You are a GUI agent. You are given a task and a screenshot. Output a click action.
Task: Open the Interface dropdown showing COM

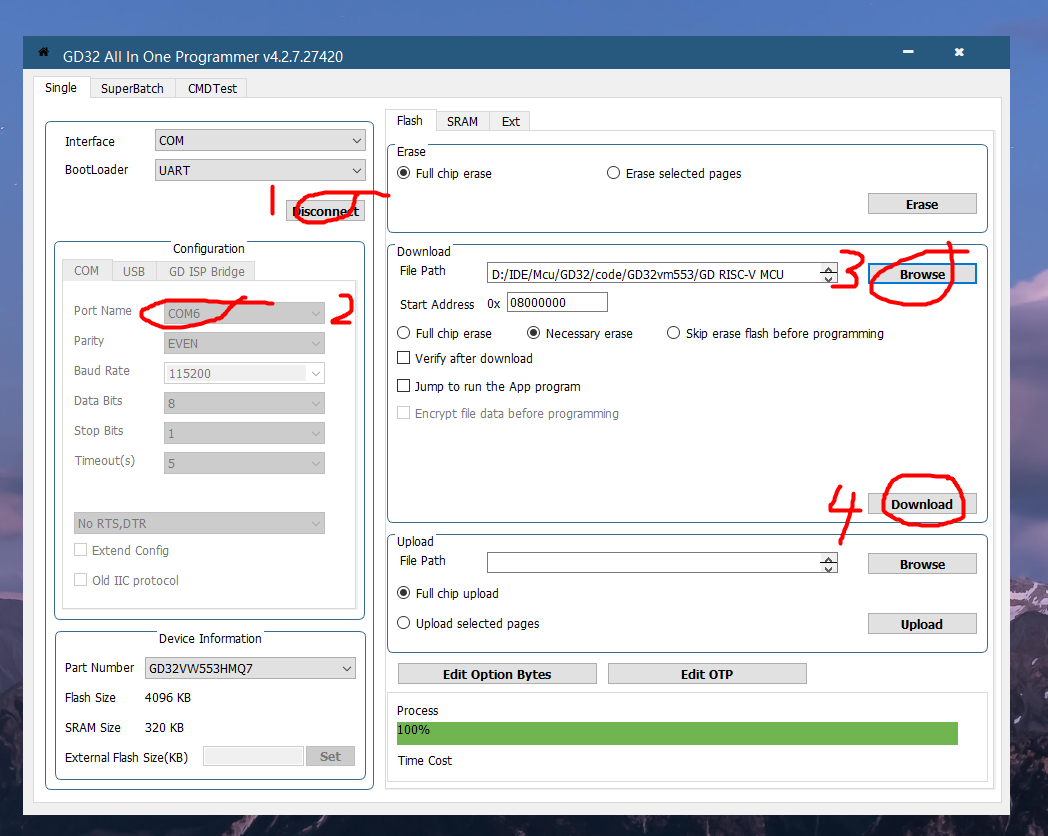pyautogui.click(x=260, y=141)
